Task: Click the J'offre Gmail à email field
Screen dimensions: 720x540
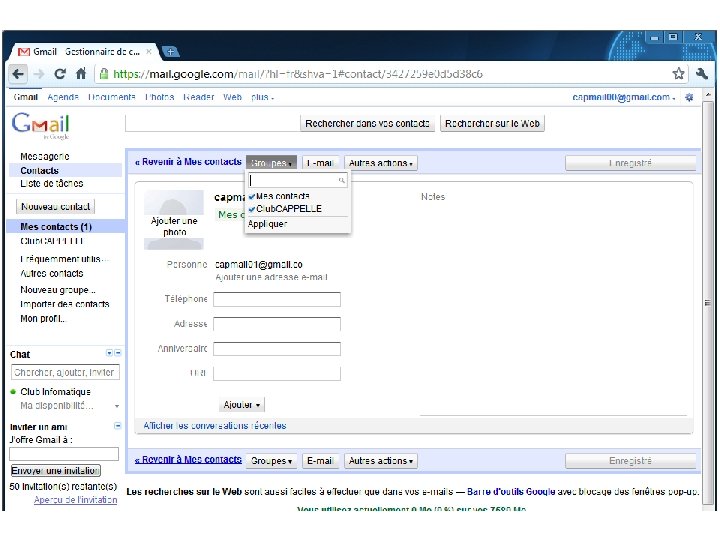Action: click(64, 454)
